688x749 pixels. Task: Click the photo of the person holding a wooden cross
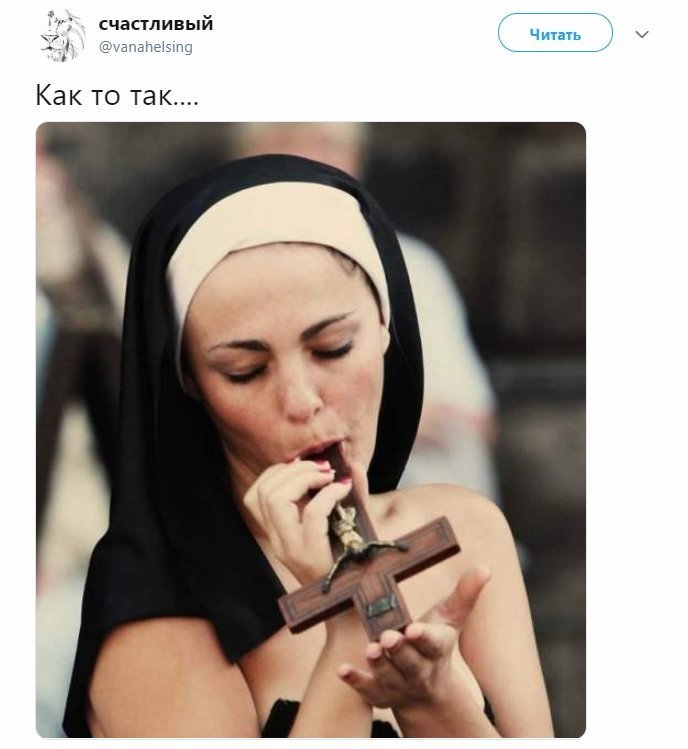pos(311,429)
